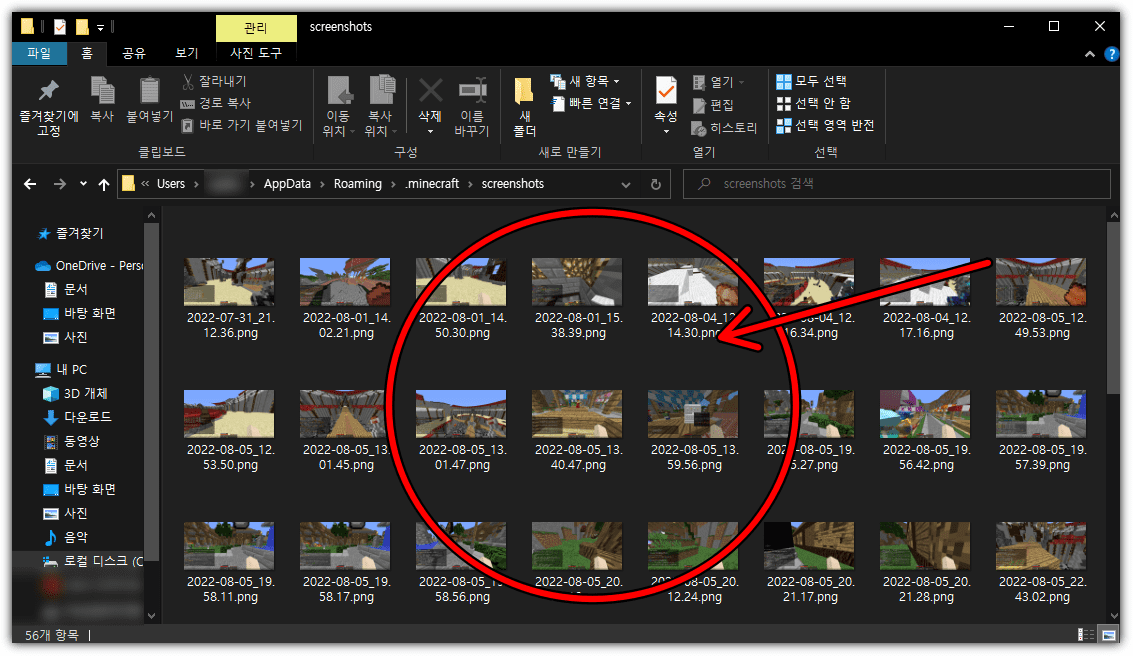Click Select None (선택 안 함)

(814, 103)
